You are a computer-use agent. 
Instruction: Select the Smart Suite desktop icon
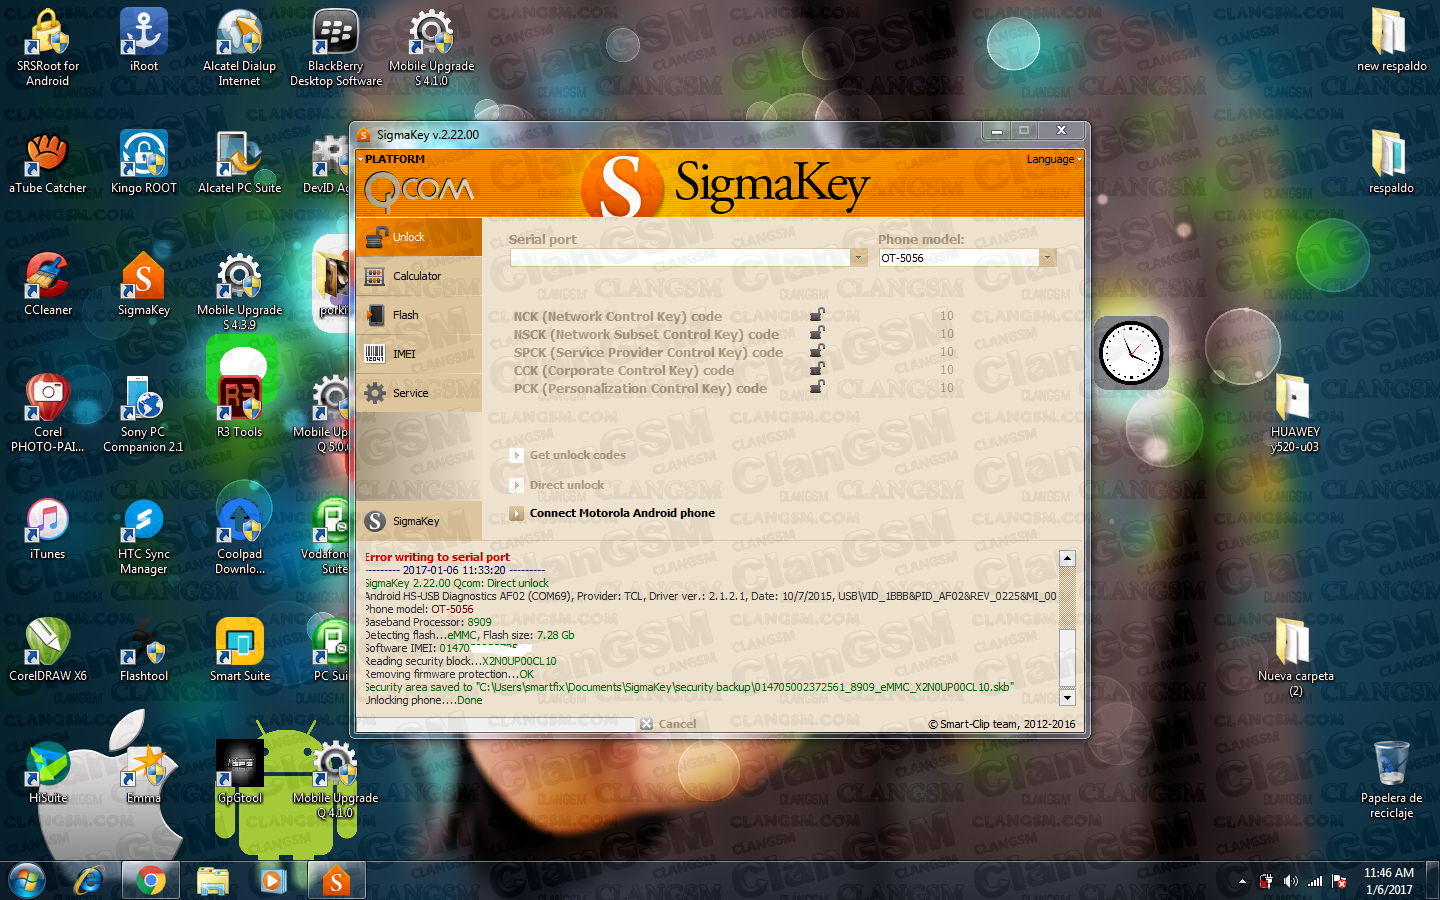click(240, 651)
